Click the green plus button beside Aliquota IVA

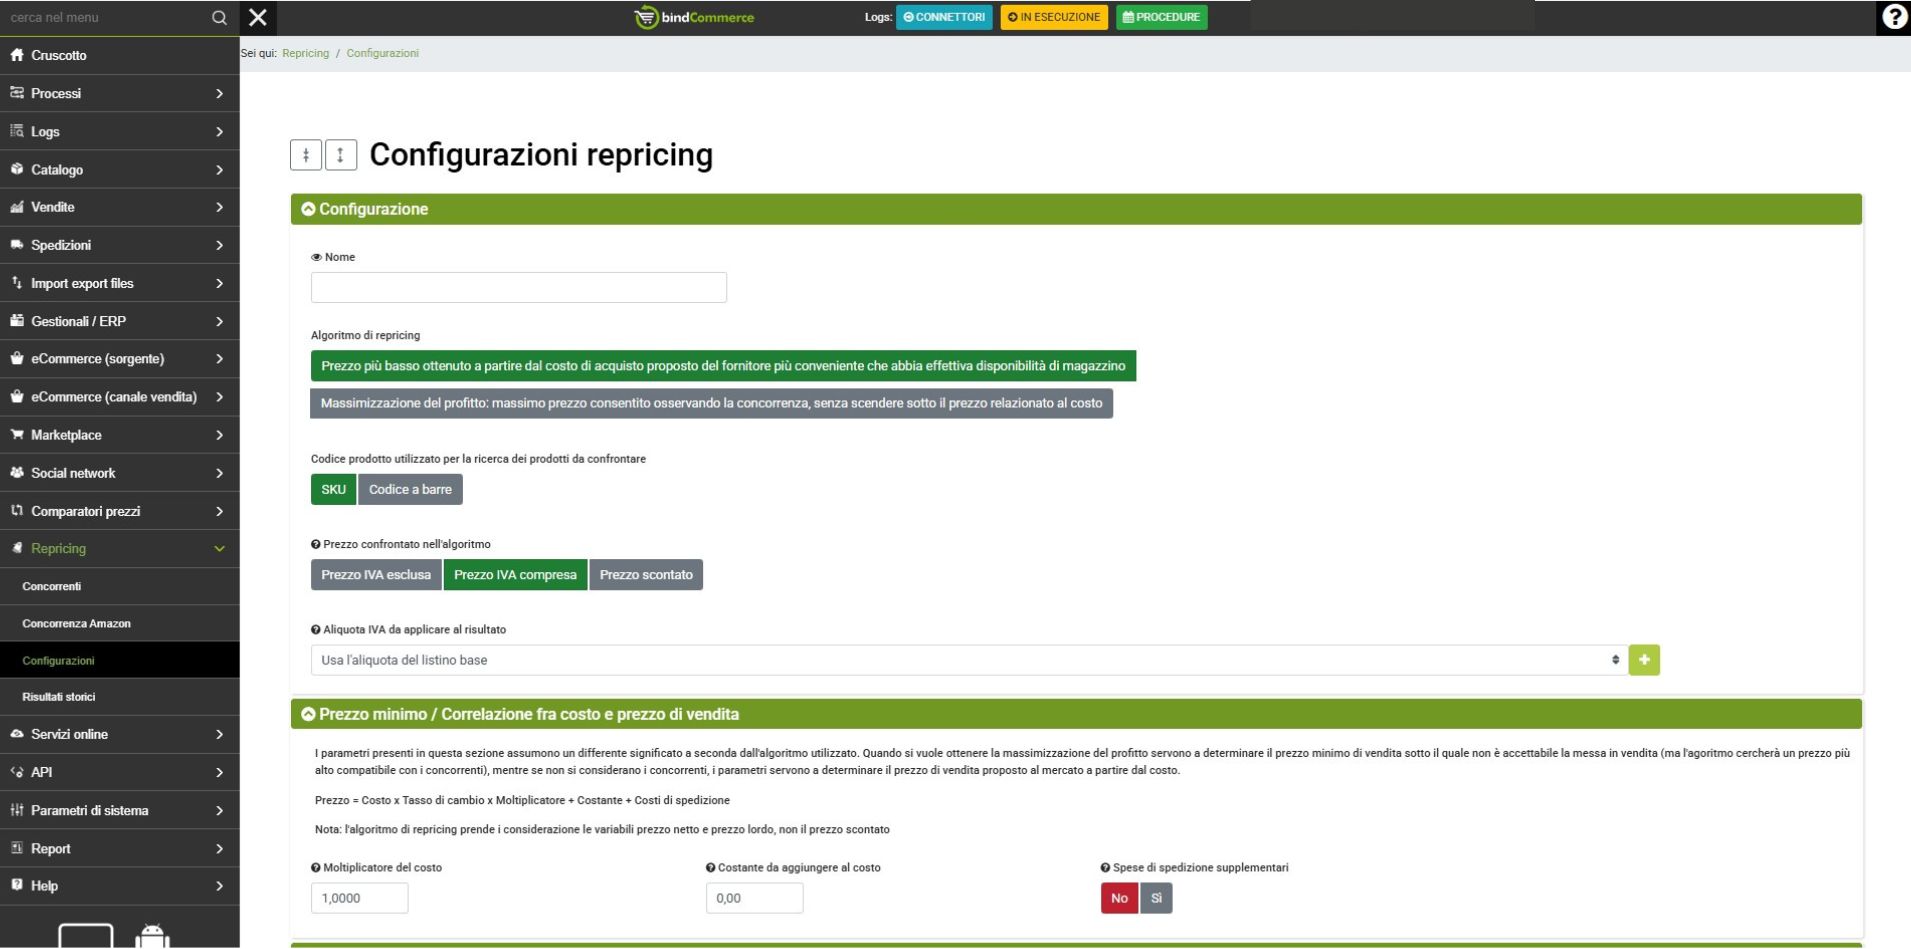pyautogui.click(x=1643, y=660)
